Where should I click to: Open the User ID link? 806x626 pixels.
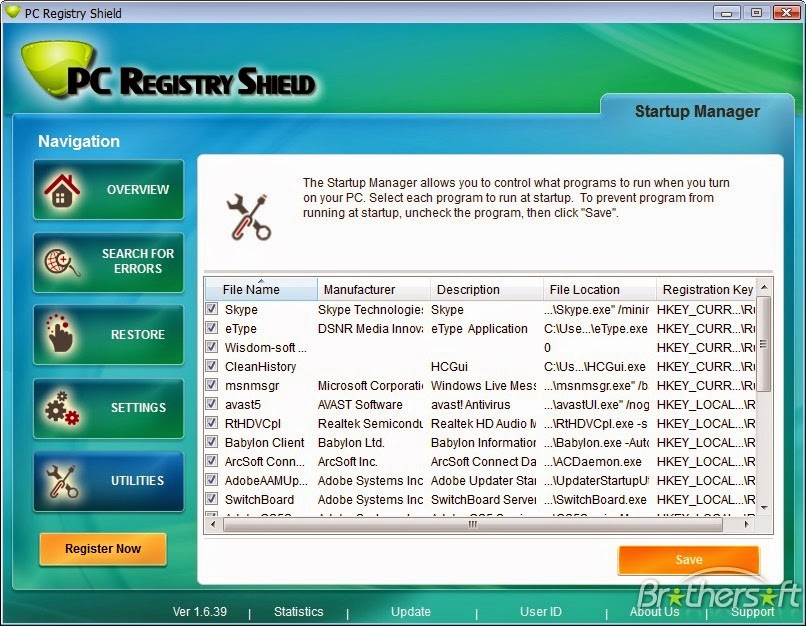(540, 612)
